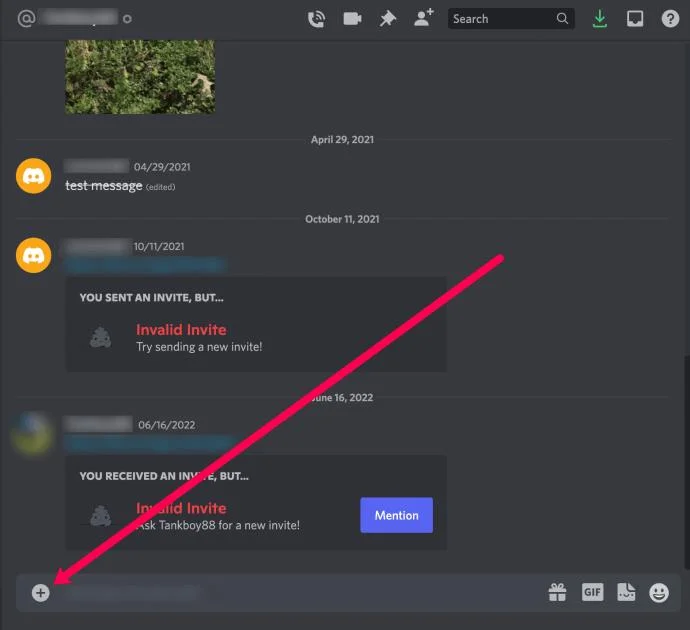This screenshot has height=630, width=690.
Task: Start a voice call
Action: [316, 19]
